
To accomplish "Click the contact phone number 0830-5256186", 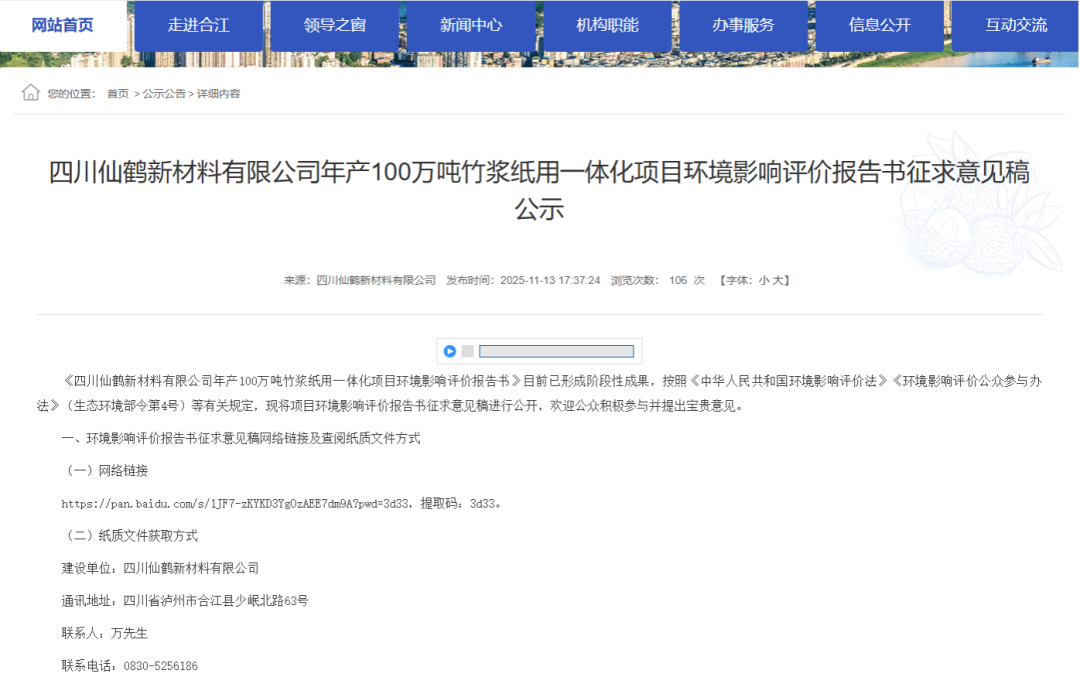I will (160, 666).
